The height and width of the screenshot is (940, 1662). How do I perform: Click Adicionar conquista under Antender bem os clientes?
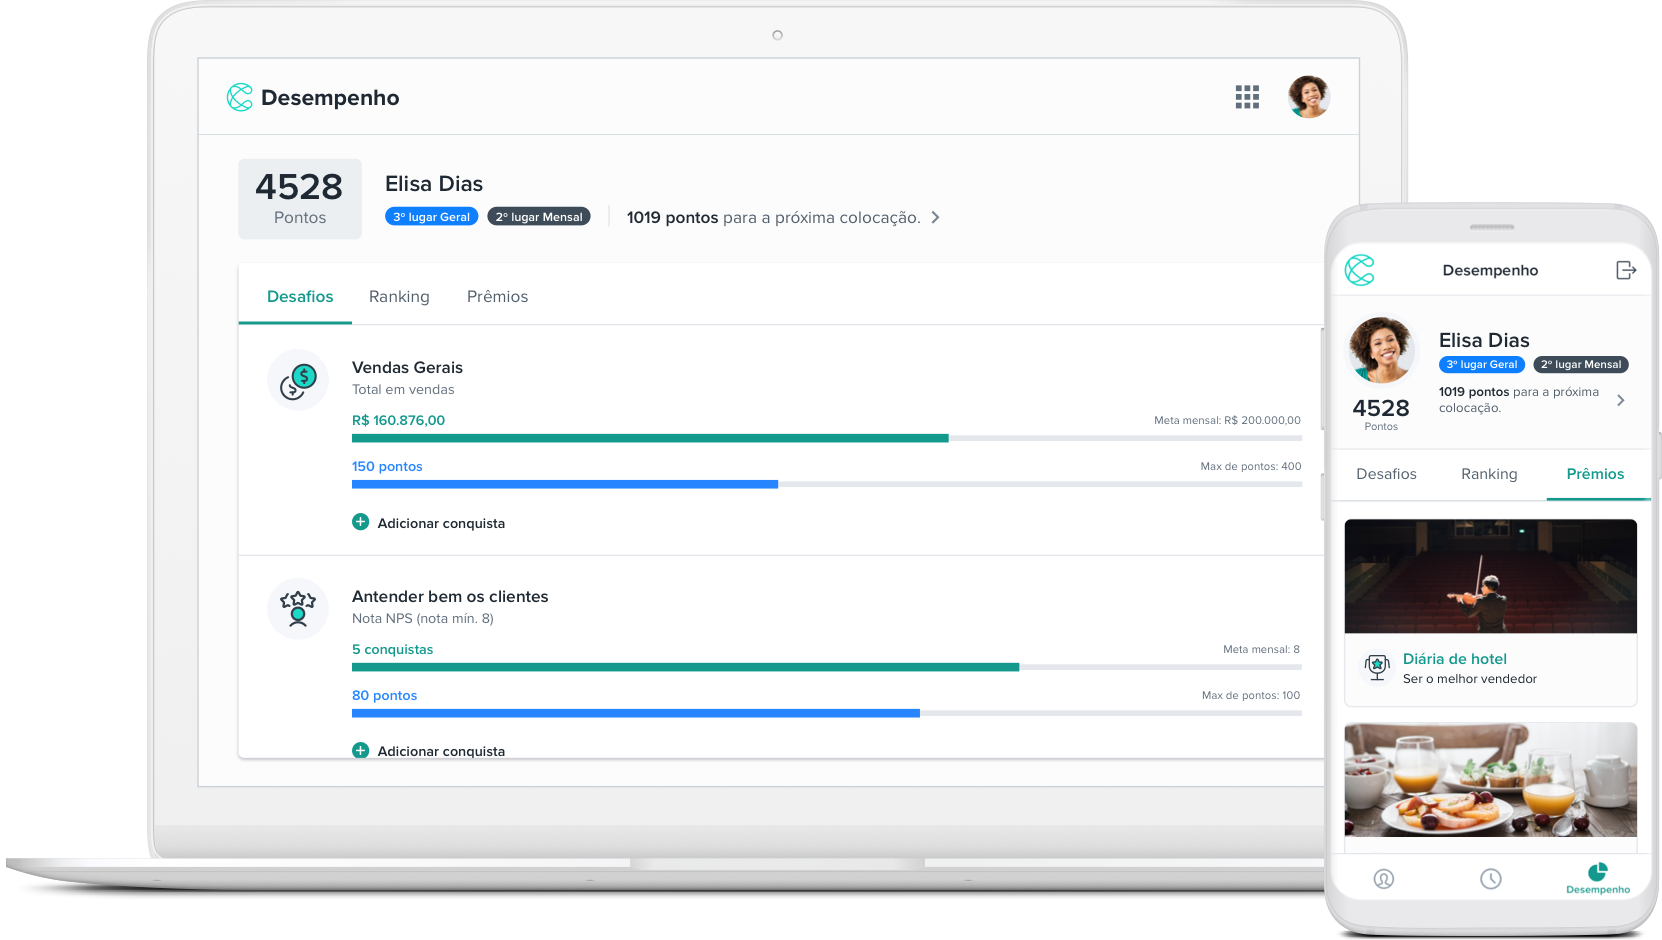(441, 751)
